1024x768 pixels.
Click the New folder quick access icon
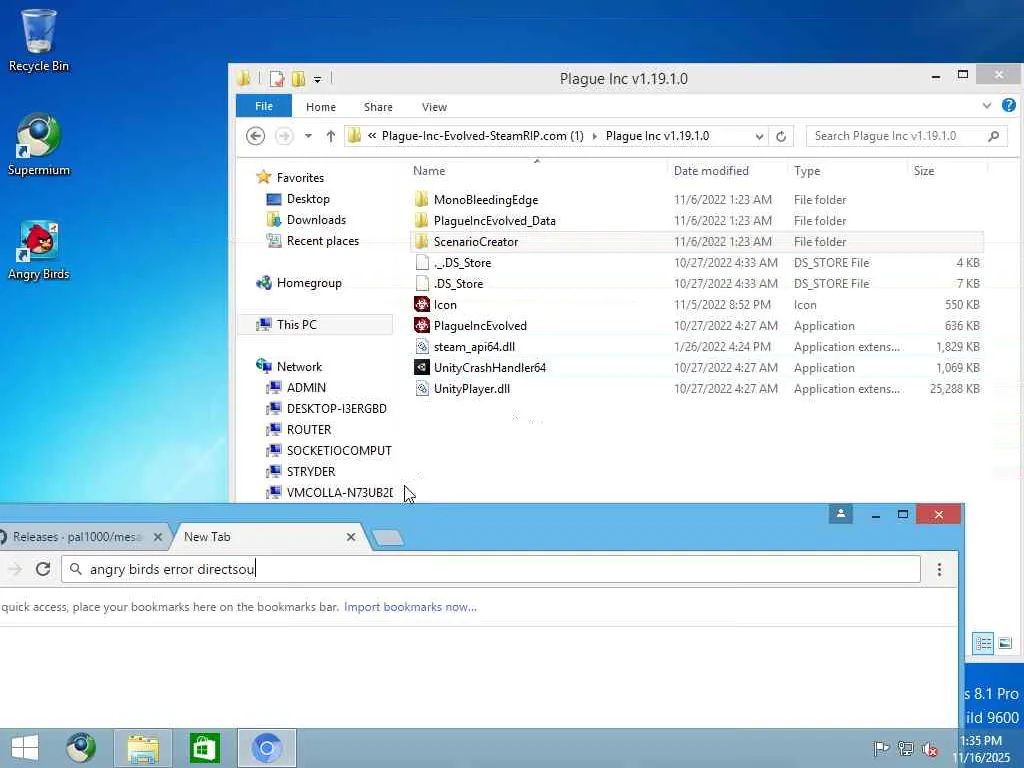(x=298, y=79)
